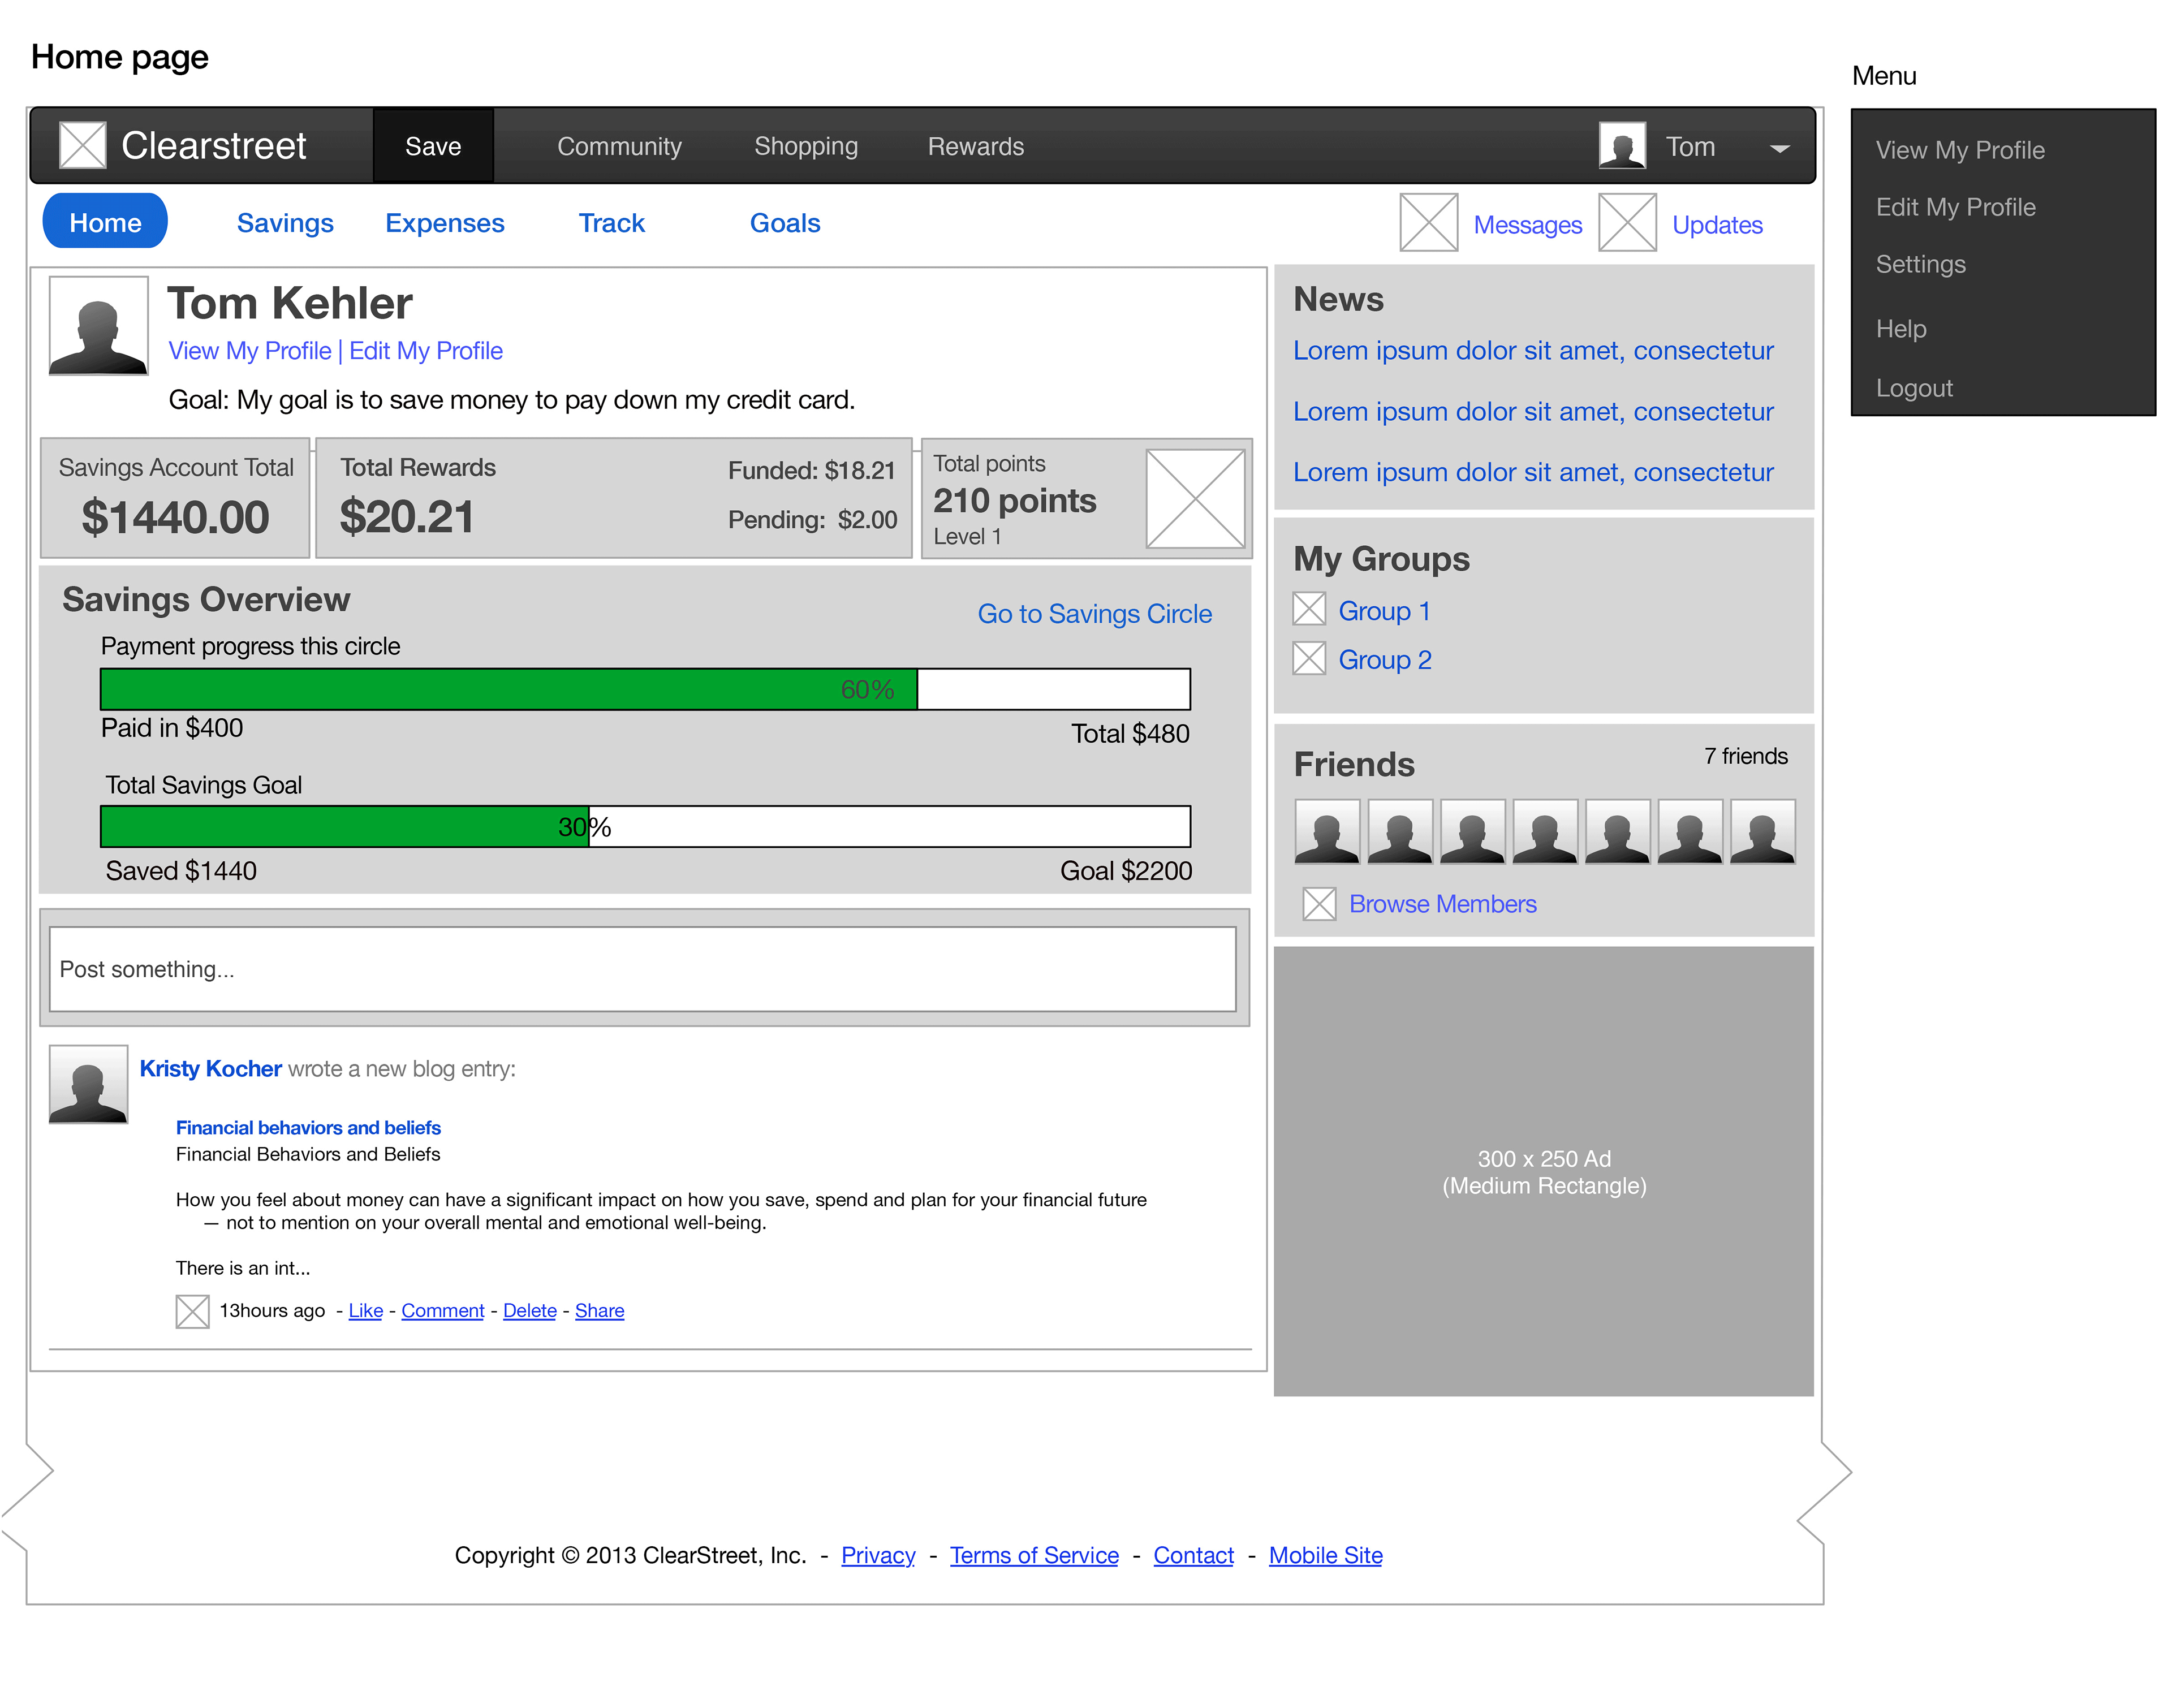The width and height of the screenshot is (2172, 1708).
Task: Select the Save tab in top navigation
Action: [433, 146]
